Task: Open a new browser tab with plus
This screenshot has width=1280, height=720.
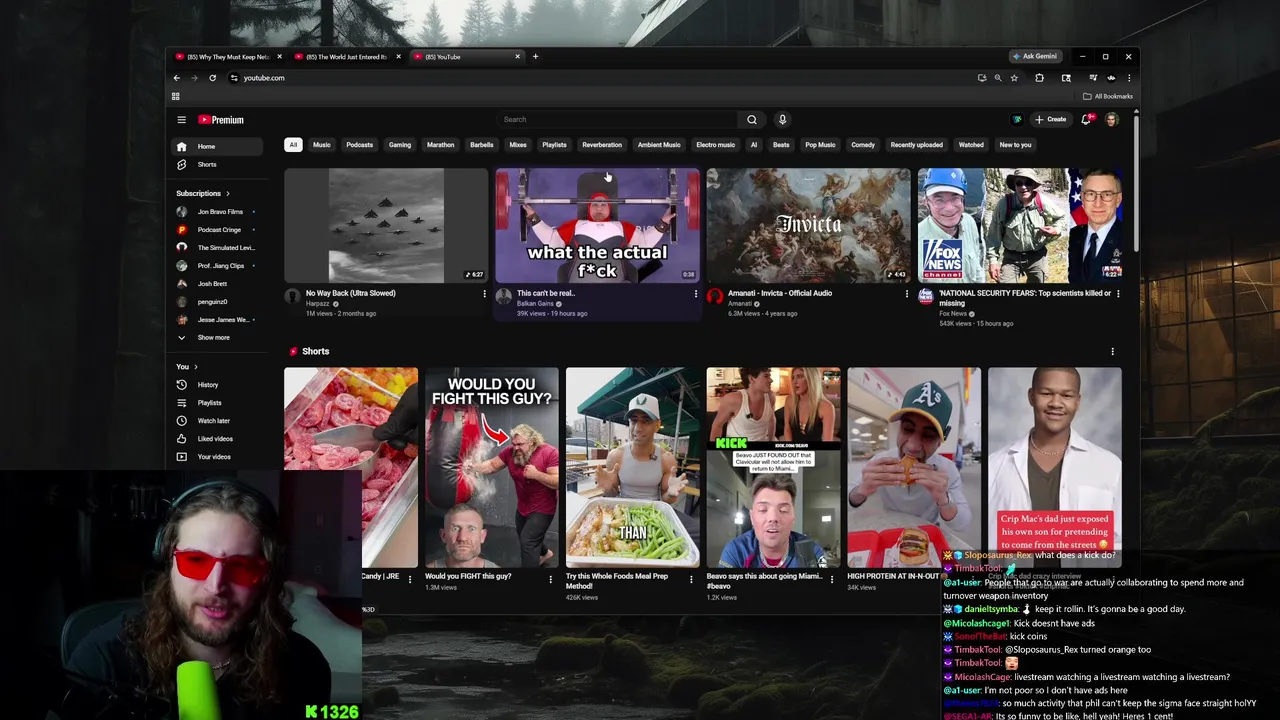Action: click(x=535, y=57)
